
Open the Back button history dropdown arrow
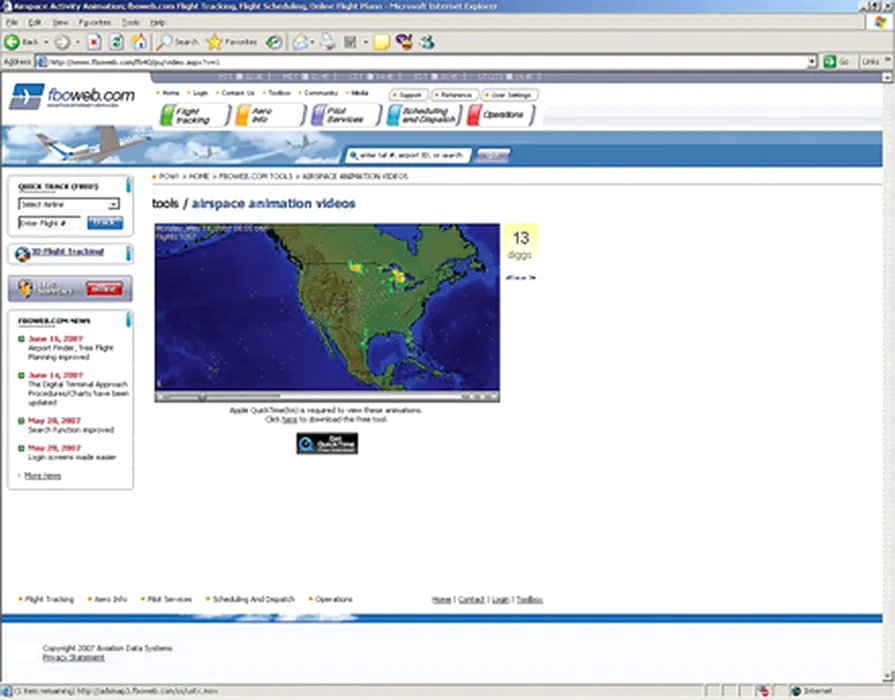46,42
